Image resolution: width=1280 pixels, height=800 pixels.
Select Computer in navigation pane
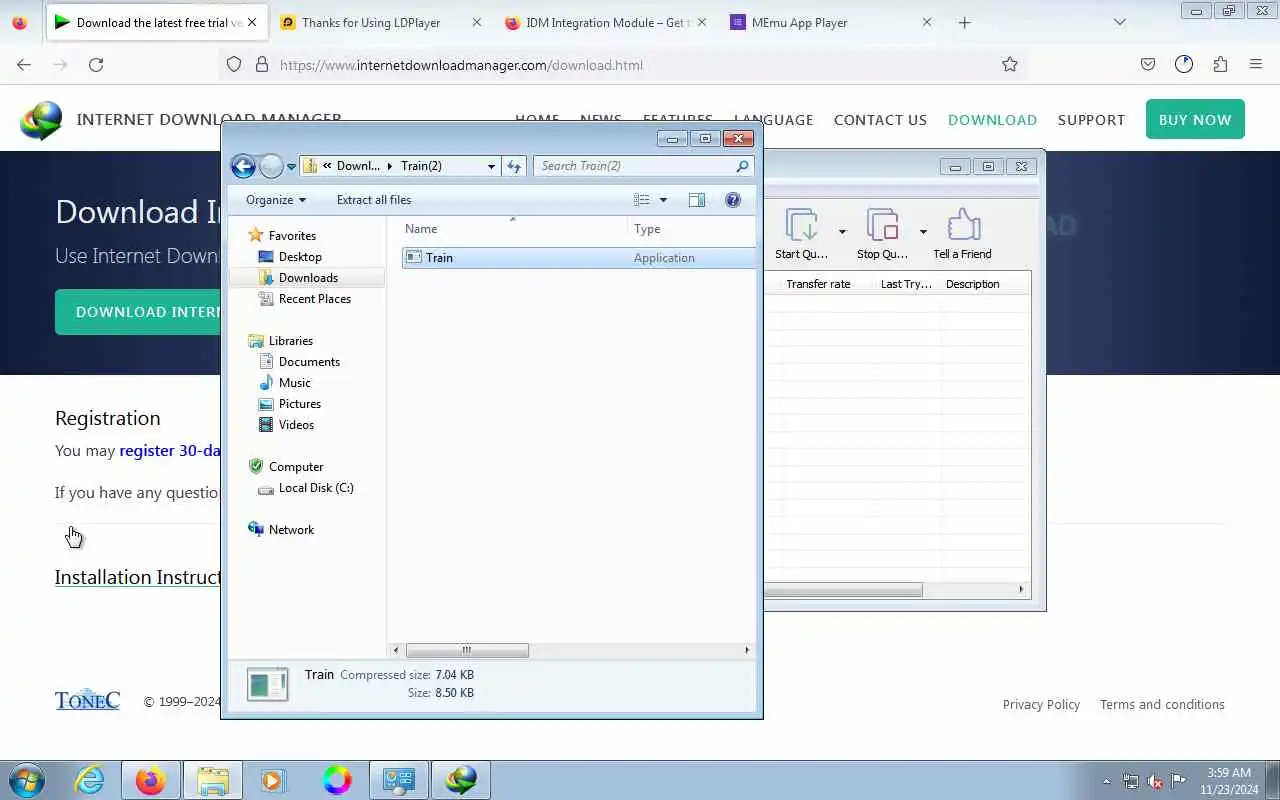point(296,467)
